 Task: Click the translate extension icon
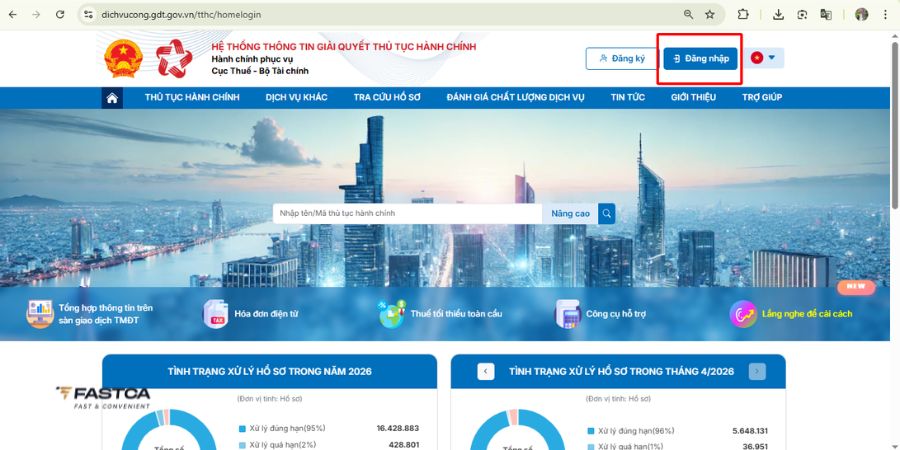coord(826,14)
